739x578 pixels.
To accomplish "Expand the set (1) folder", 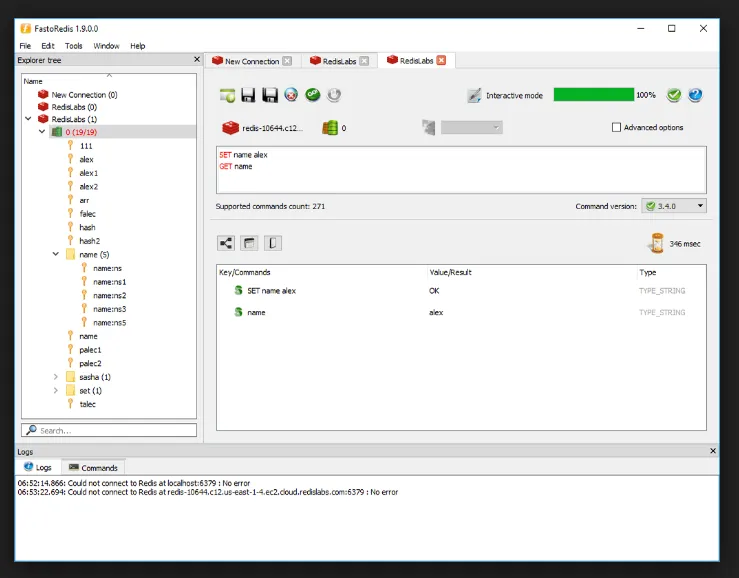I will 56,390.
